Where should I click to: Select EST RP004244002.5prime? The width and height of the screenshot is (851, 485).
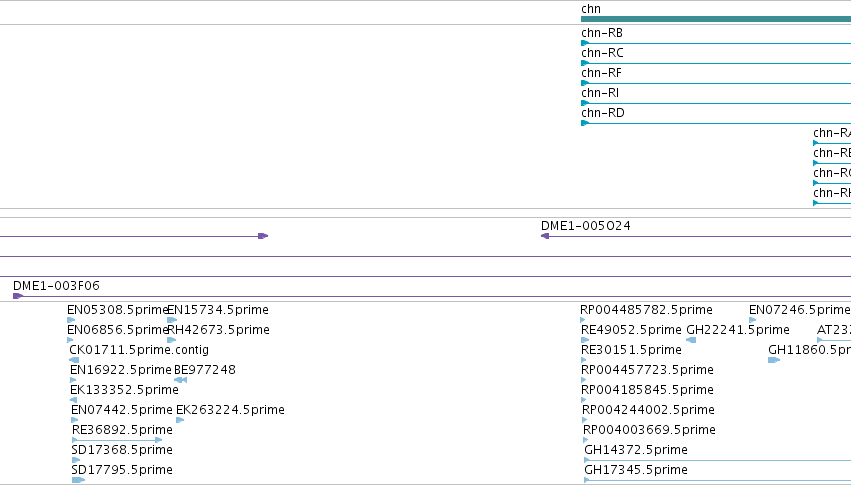[648, 410]
